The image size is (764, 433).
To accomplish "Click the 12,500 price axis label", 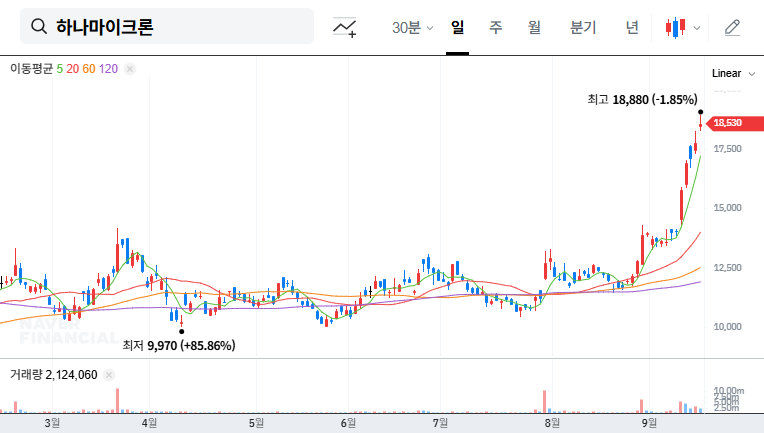I will click(727, 268).
